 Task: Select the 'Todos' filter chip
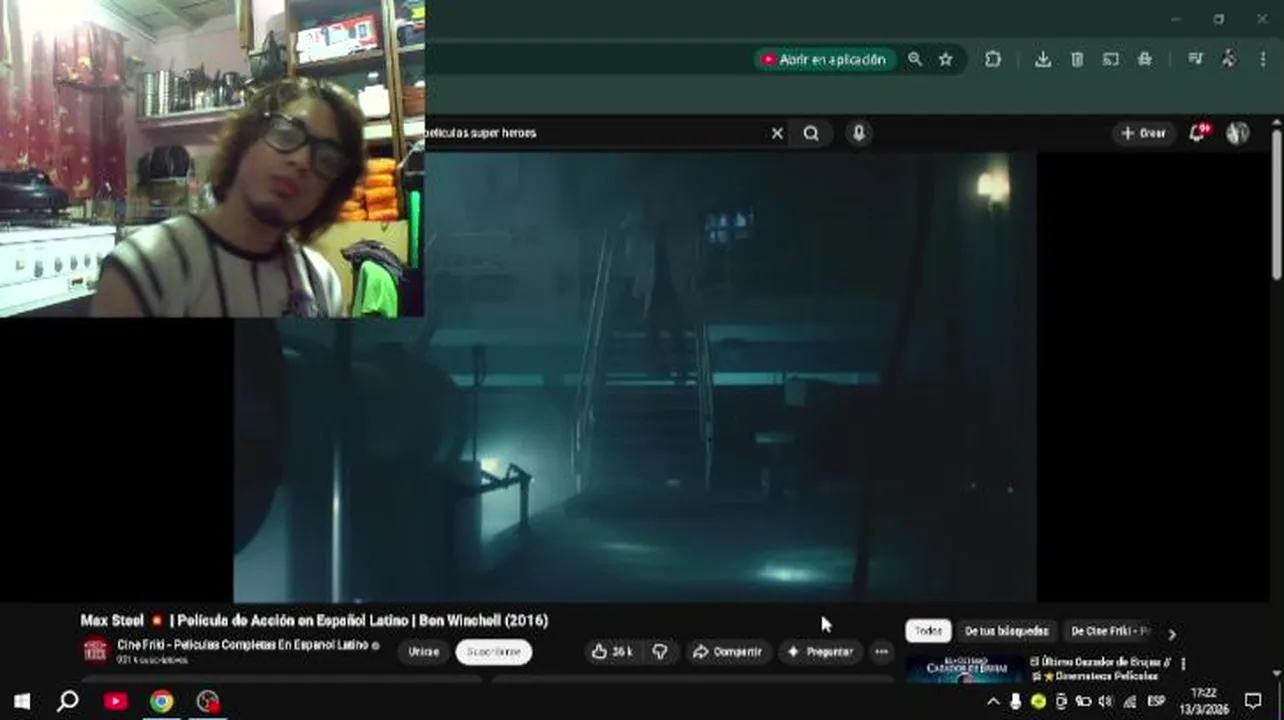(x=928, y=631)
